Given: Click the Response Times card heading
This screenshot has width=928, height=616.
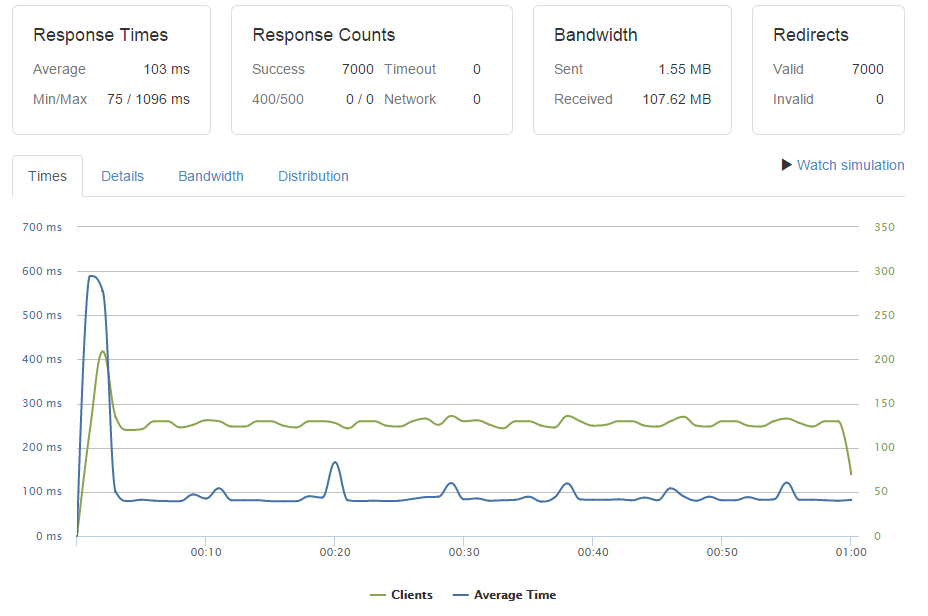Looking at the screenshot, I should pyautogui.click(x=100, y=35).
